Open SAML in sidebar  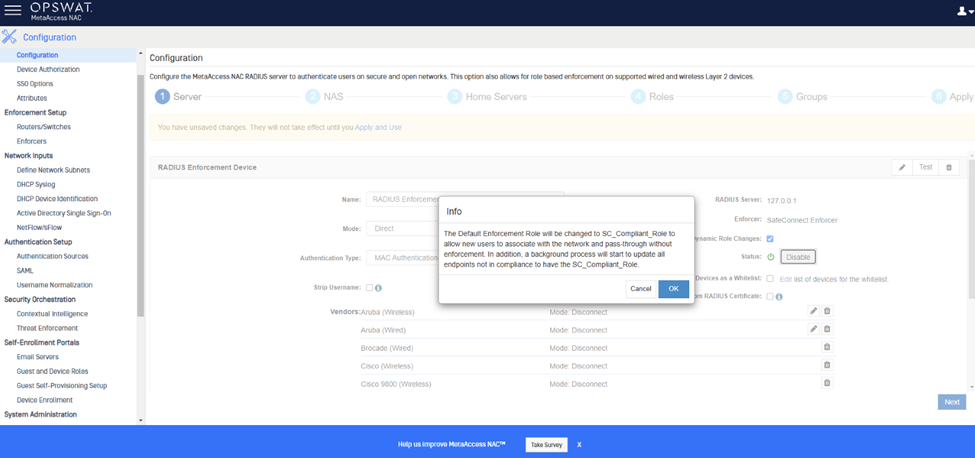click(25, 271)
